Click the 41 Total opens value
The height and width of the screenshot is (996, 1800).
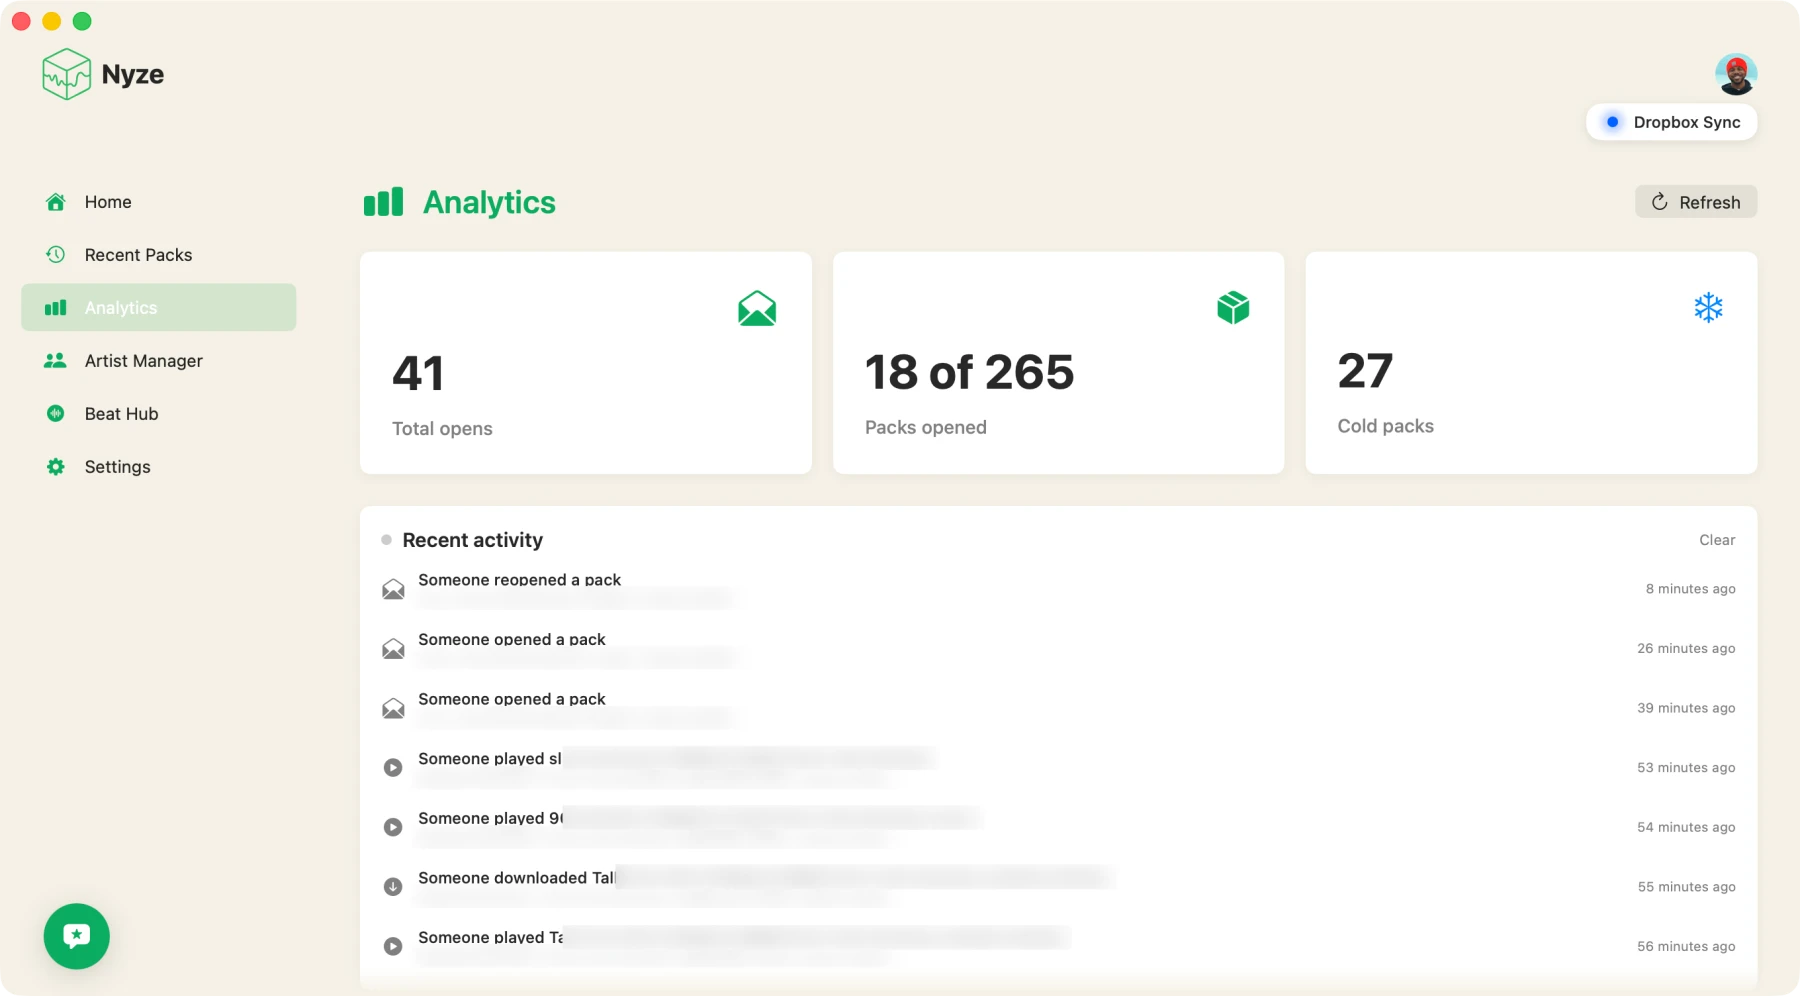(418, 374)
